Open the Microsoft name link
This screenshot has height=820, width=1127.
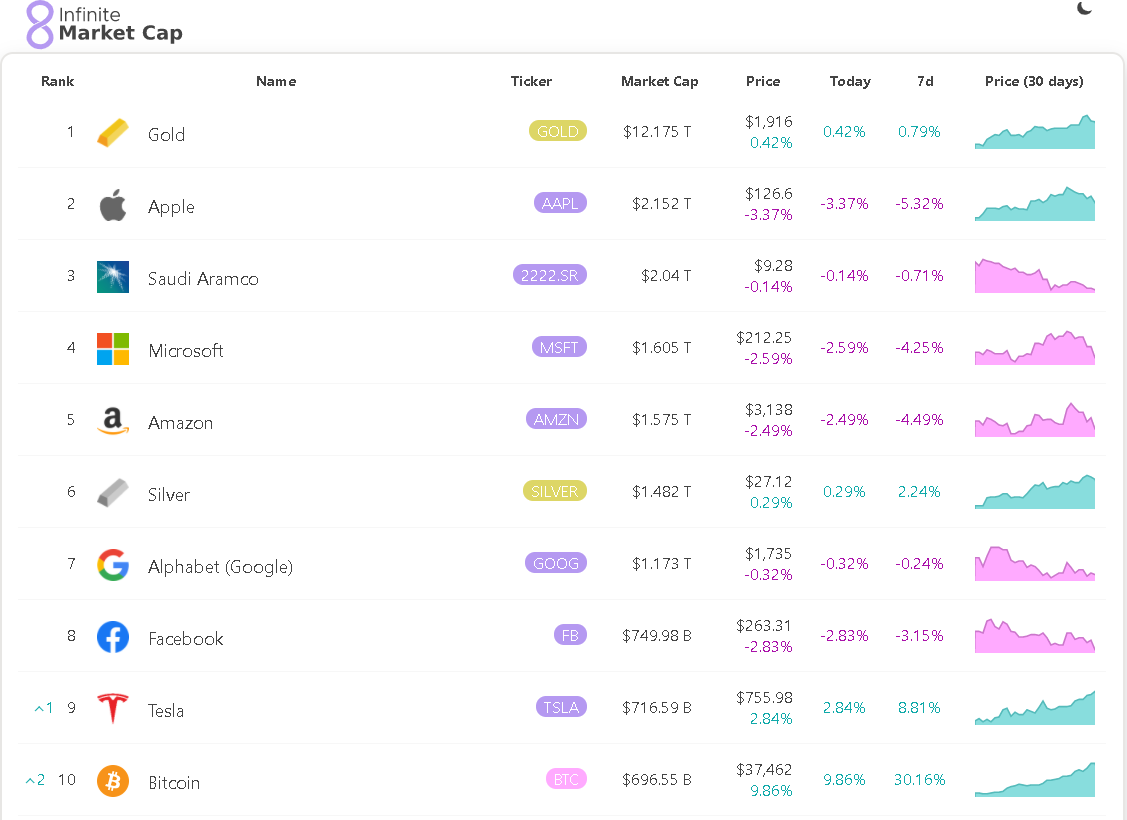[x=185, y=351]
